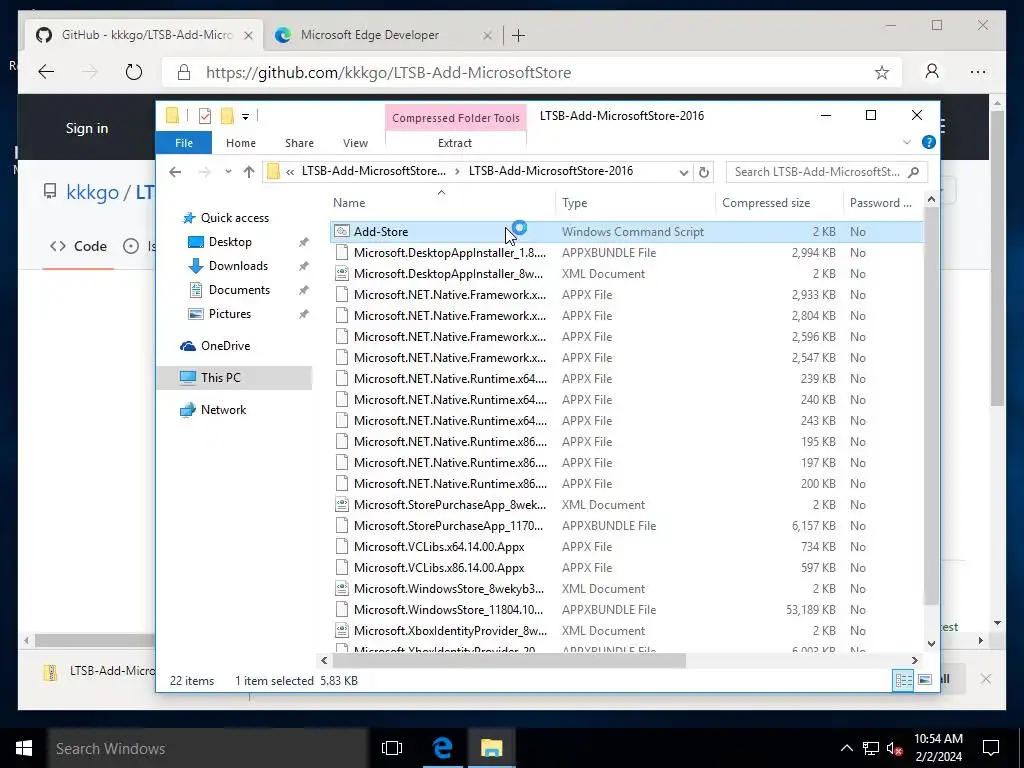1024x768 pixels.
Task: Click the file list vertical scrollbar
Action: click(931, 405)
